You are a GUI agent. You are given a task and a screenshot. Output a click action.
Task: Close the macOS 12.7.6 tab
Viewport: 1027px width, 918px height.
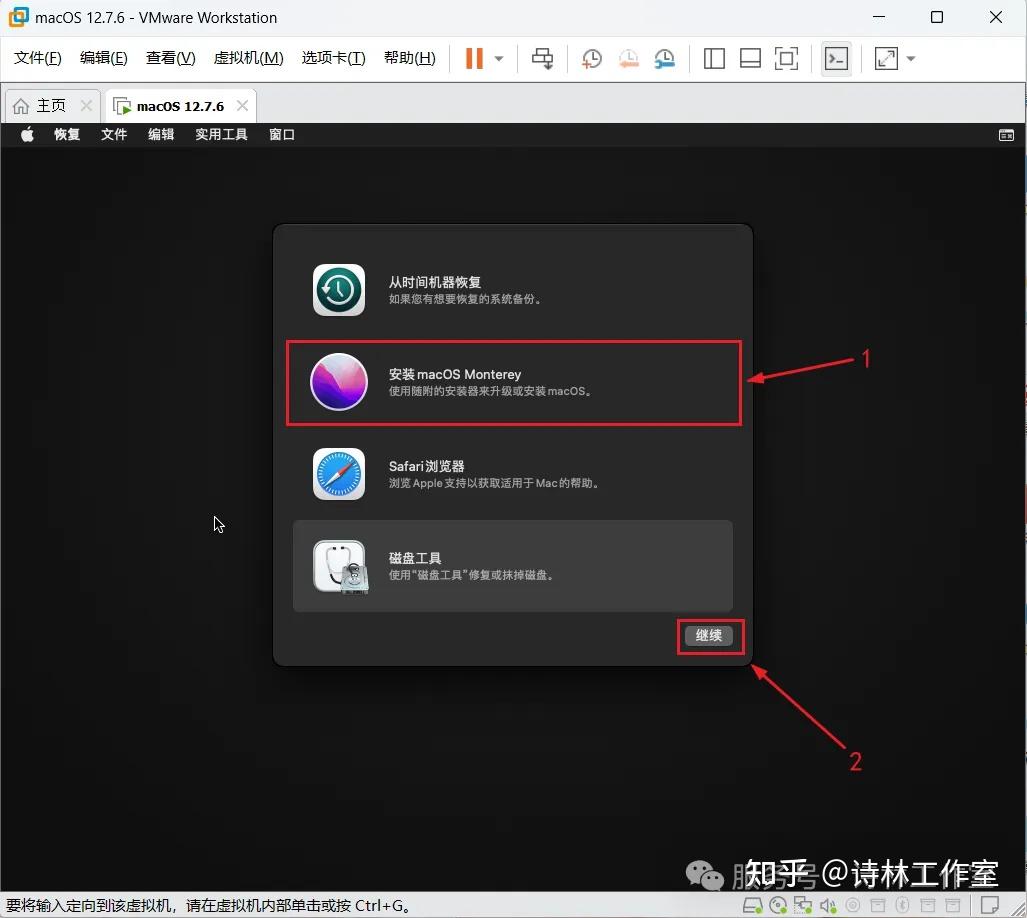242,105
